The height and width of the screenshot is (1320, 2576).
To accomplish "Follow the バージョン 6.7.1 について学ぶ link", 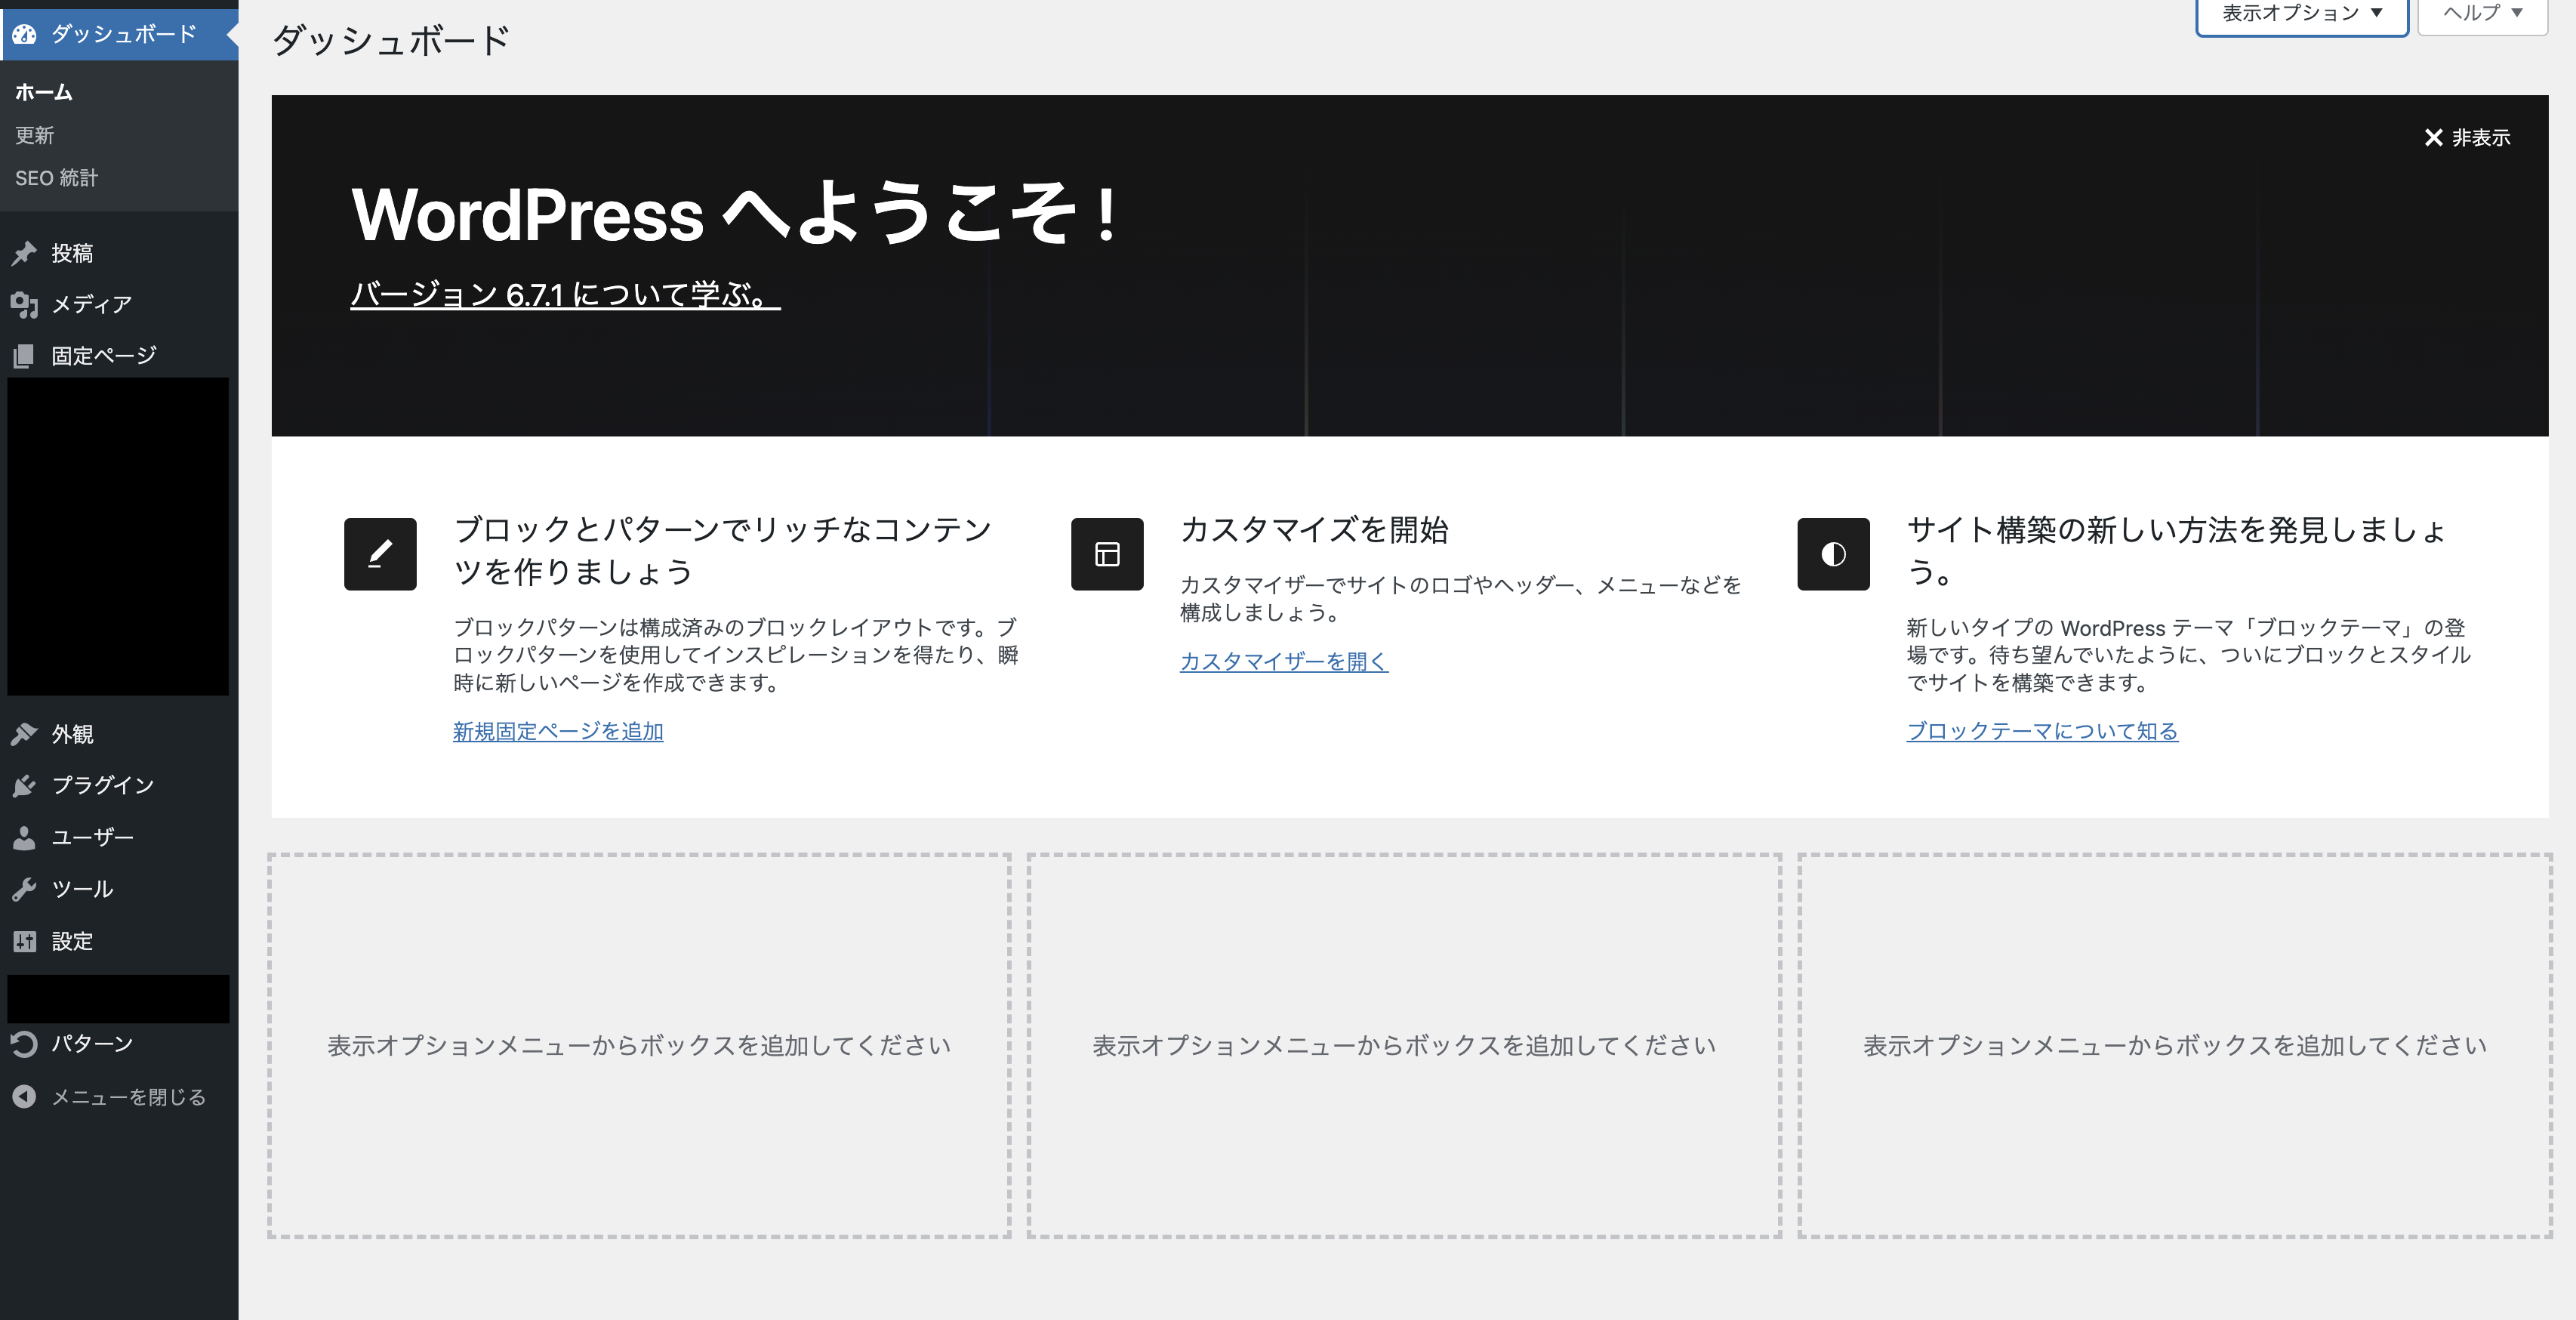I will [x=565, y=294].
